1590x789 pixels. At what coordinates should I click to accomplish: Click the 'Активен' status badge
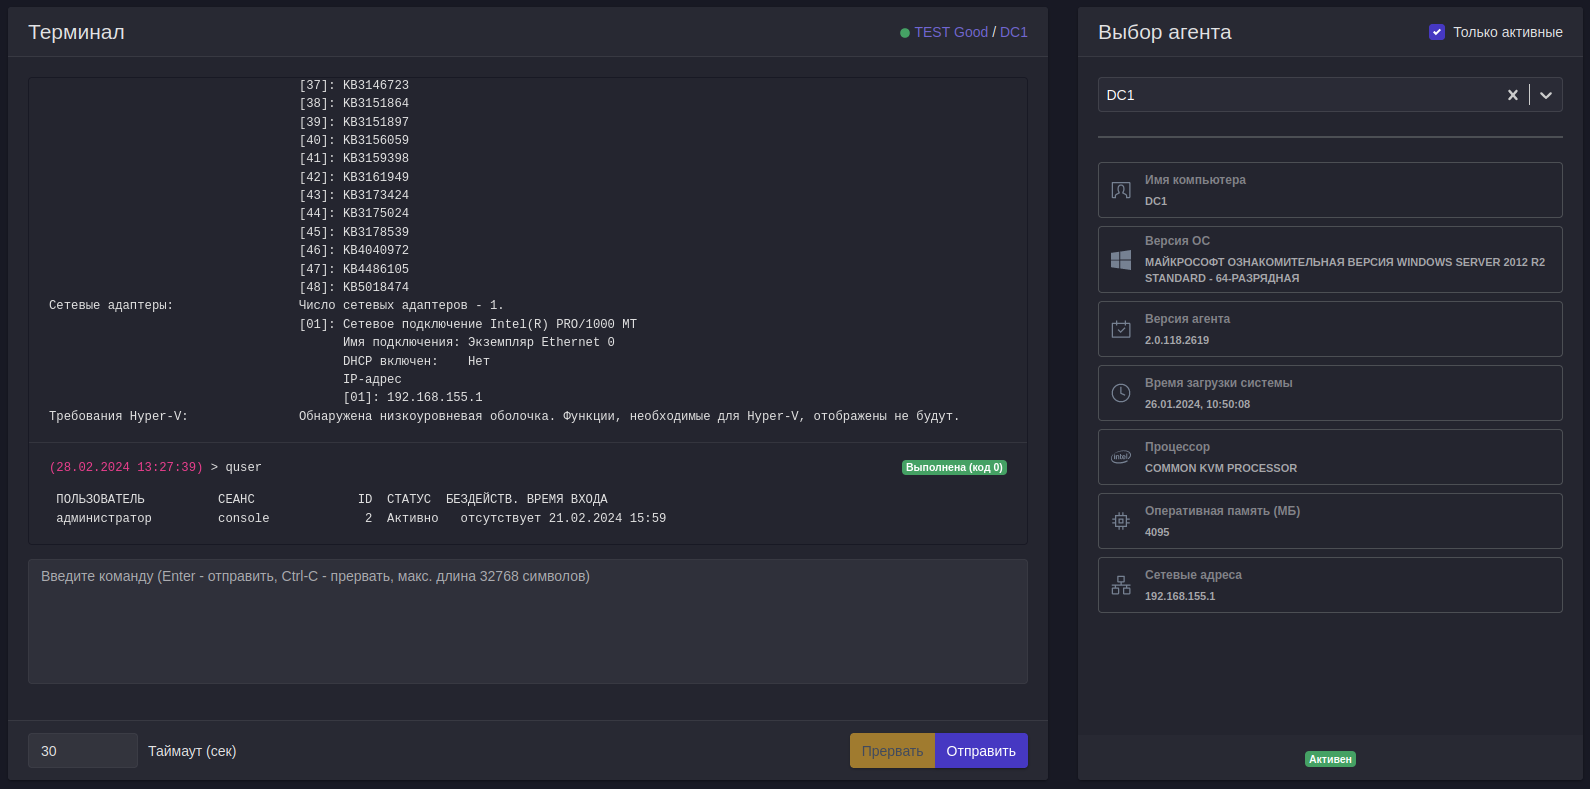1330,759
